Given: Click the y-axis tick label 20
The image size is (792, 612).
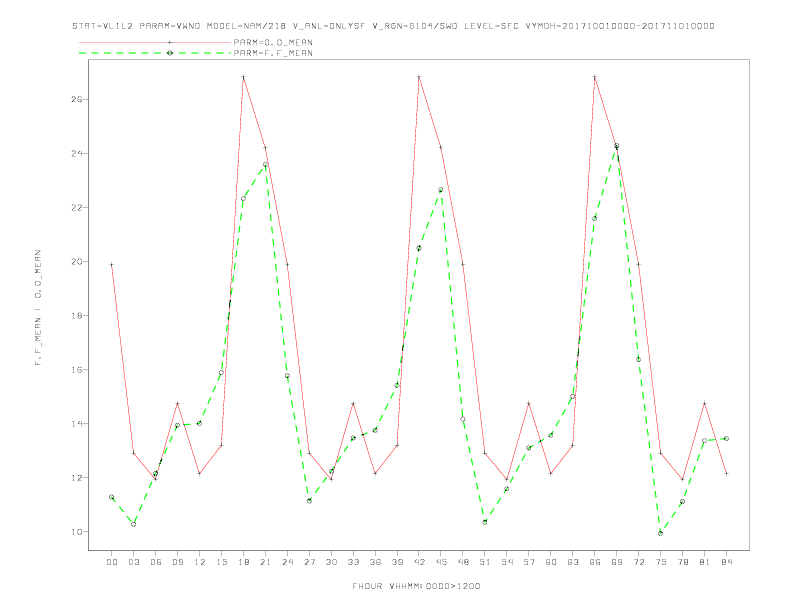Looking at the screenshot, I should (x=76, y=261).
